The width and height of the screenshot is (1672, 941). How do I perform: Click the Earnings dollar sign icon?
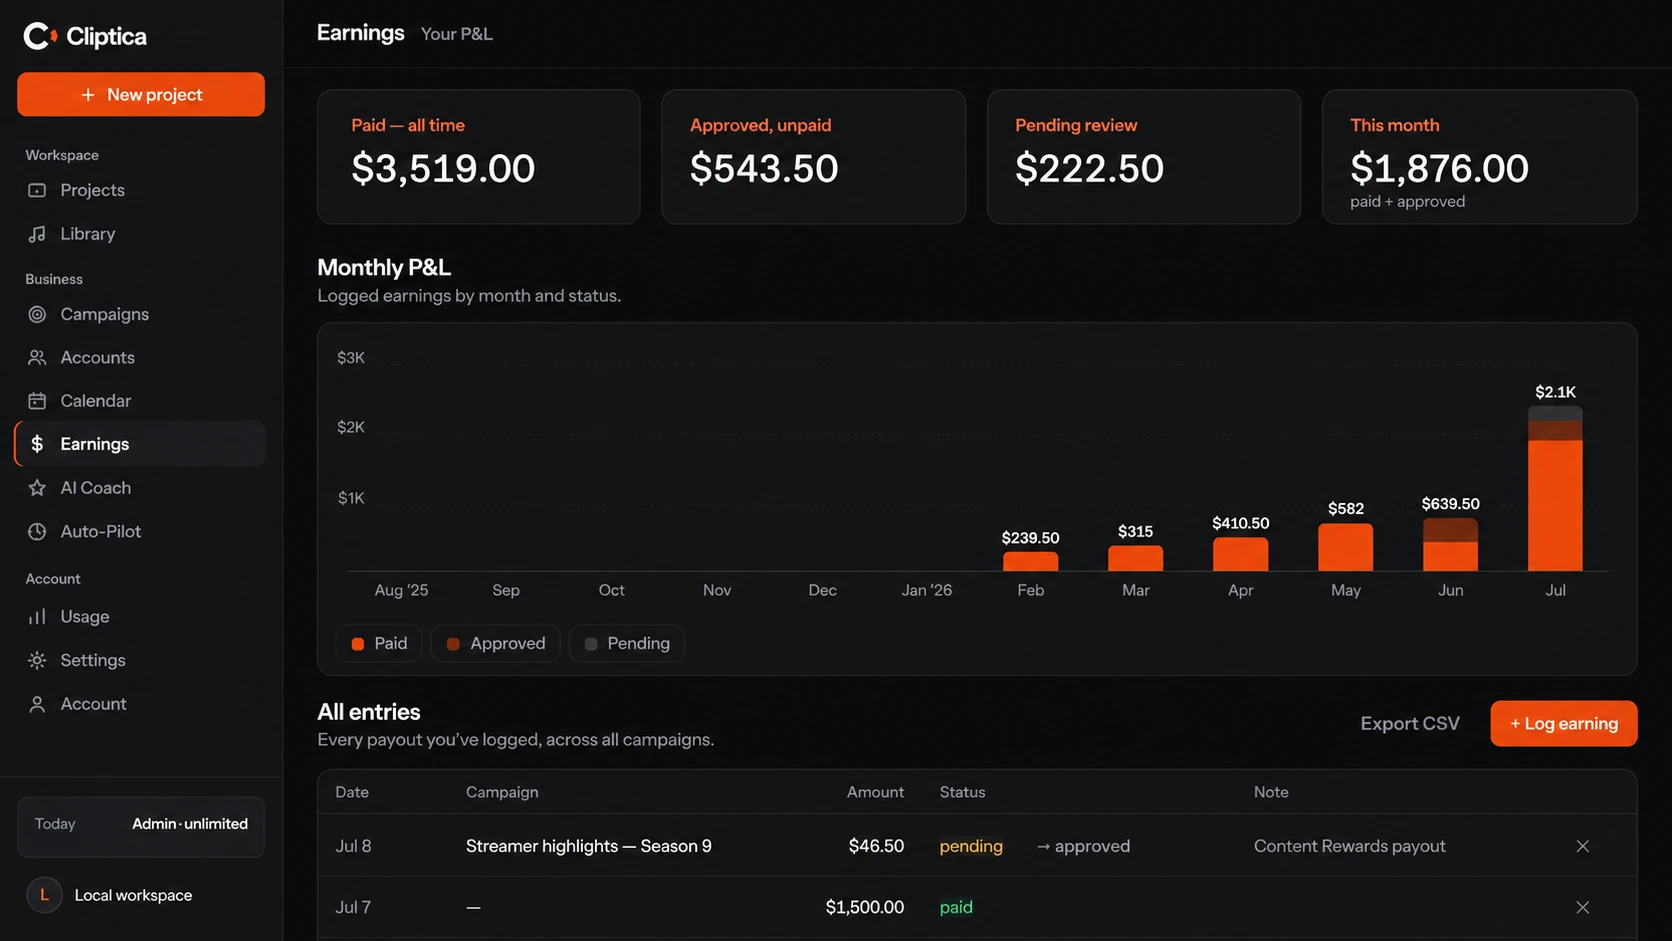click(37, 444)
